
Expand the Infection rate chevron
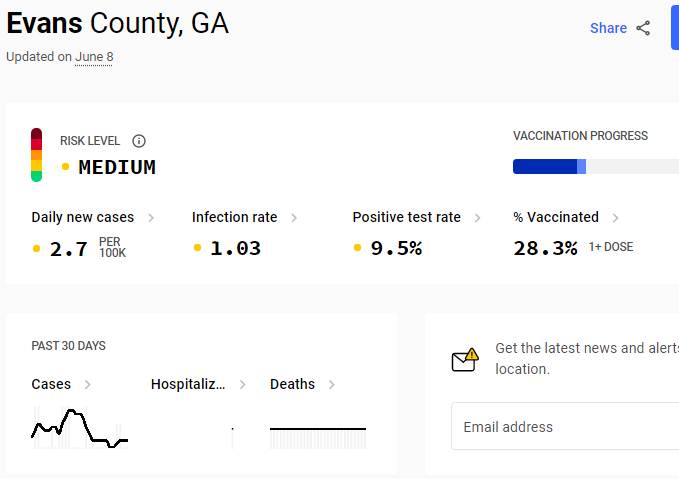point(294,217)
